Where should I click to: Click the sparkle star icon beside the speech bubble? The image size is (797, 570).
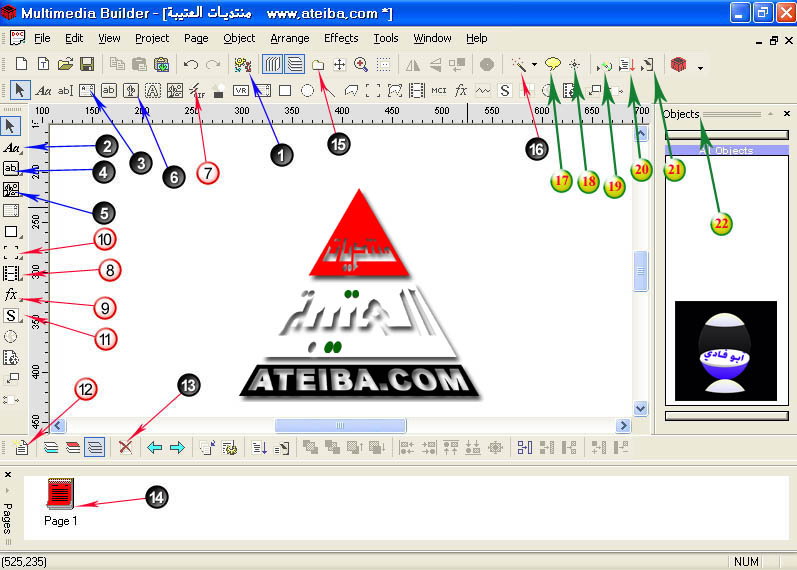[x=574, y=64]
